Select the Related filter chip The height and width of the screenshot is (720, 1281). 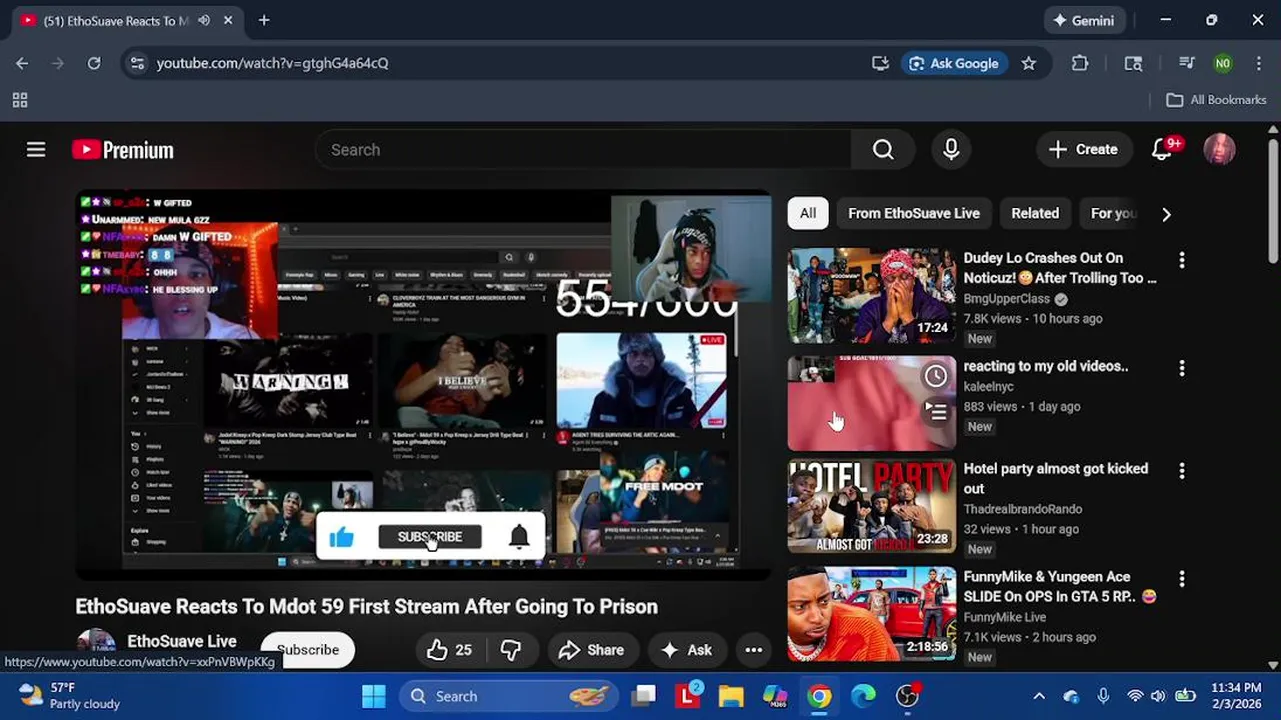[x=1035, y=213]
